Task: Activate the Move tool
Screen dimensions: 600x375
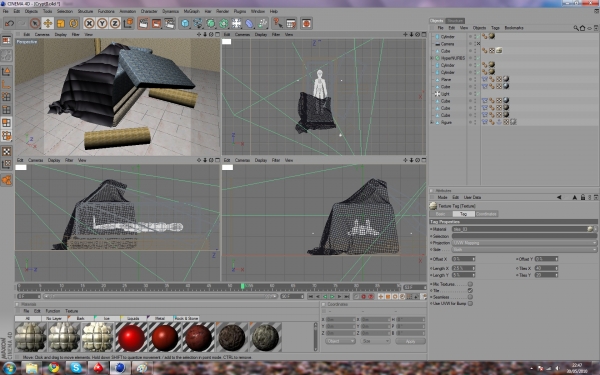Action: click(x=48, y=23)
